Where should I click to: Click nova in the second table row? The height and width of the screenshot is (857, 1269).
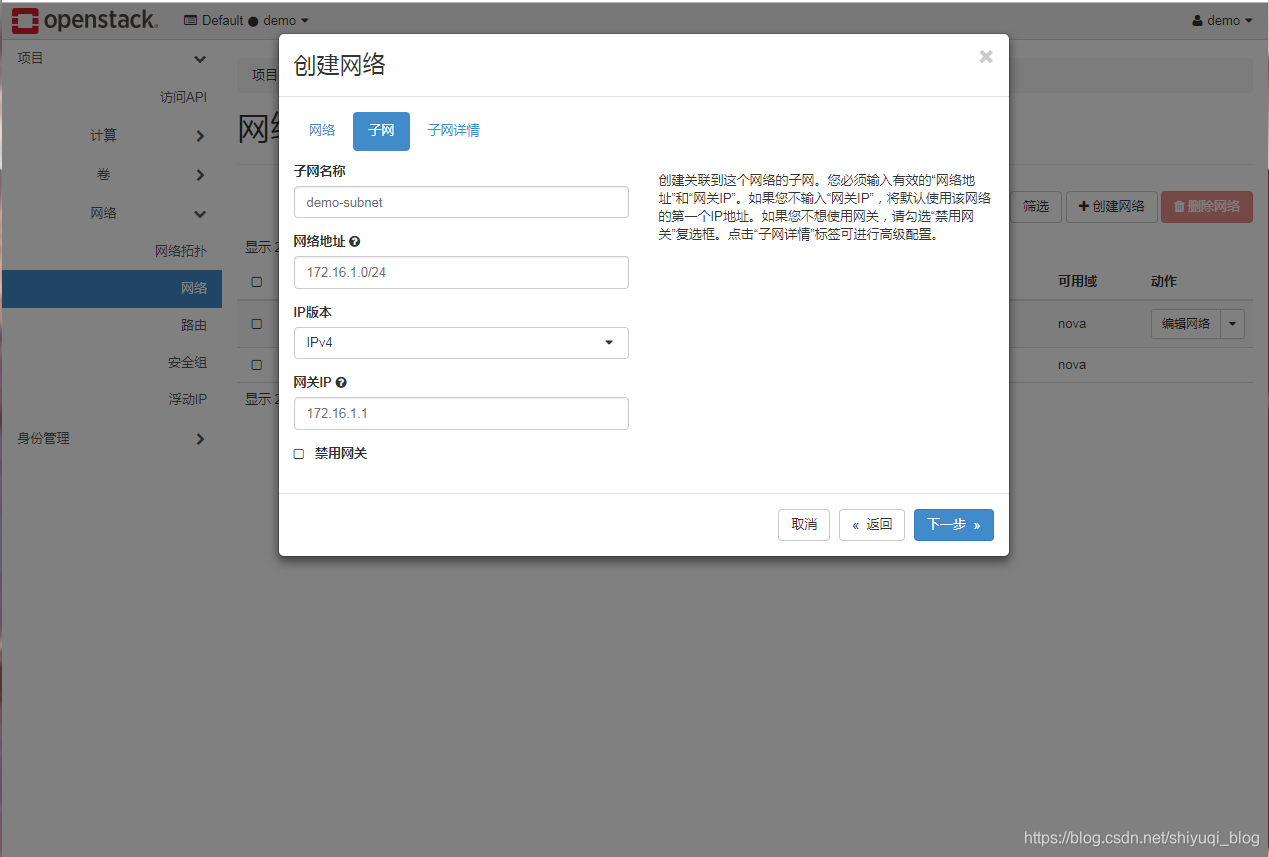(1072, 365)
